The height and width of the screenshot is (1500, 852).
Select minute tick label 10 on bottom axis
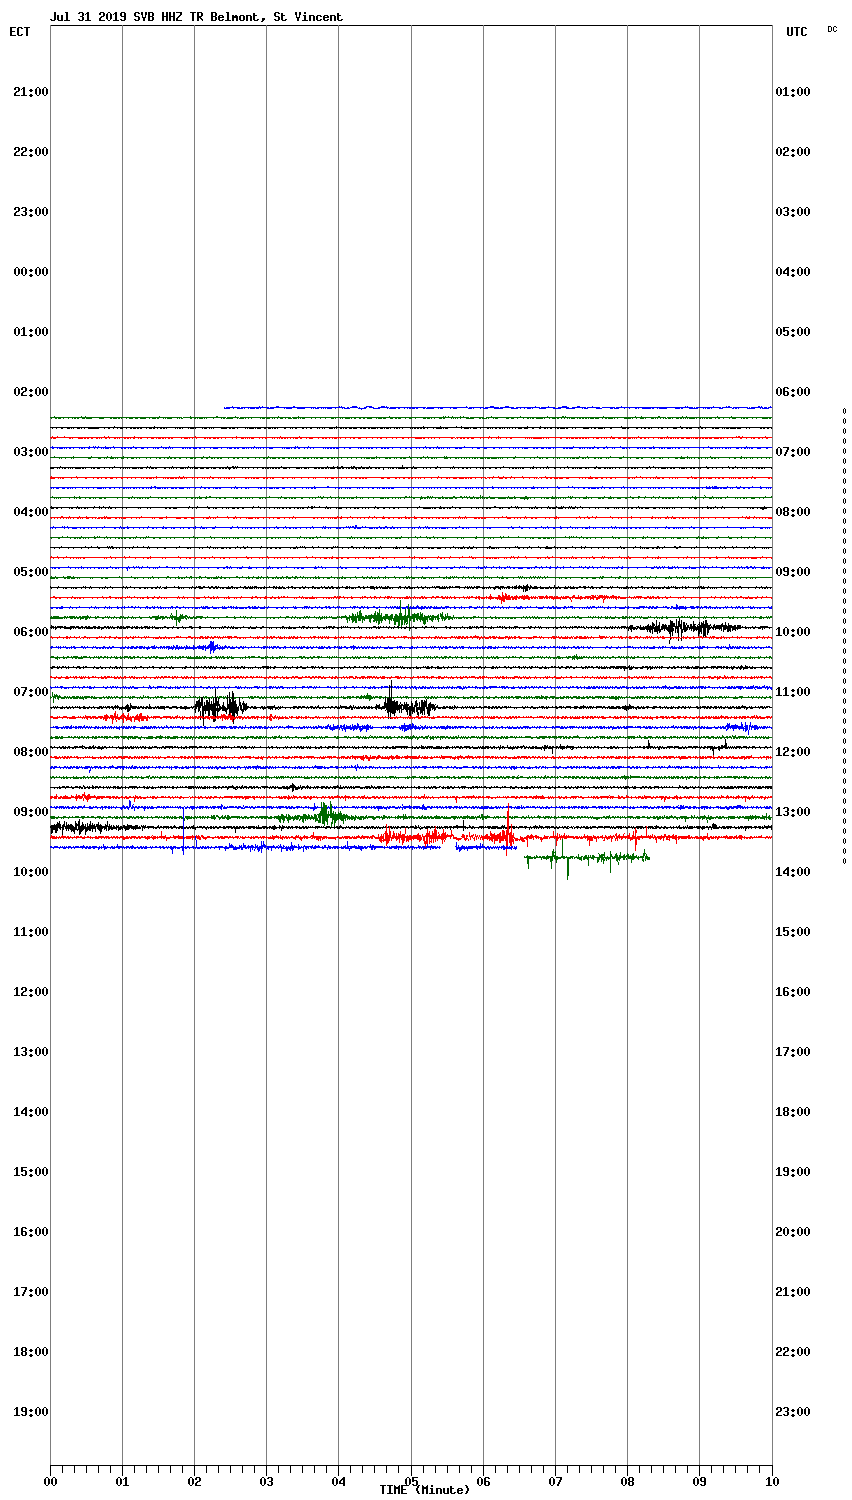[771, 1482]
